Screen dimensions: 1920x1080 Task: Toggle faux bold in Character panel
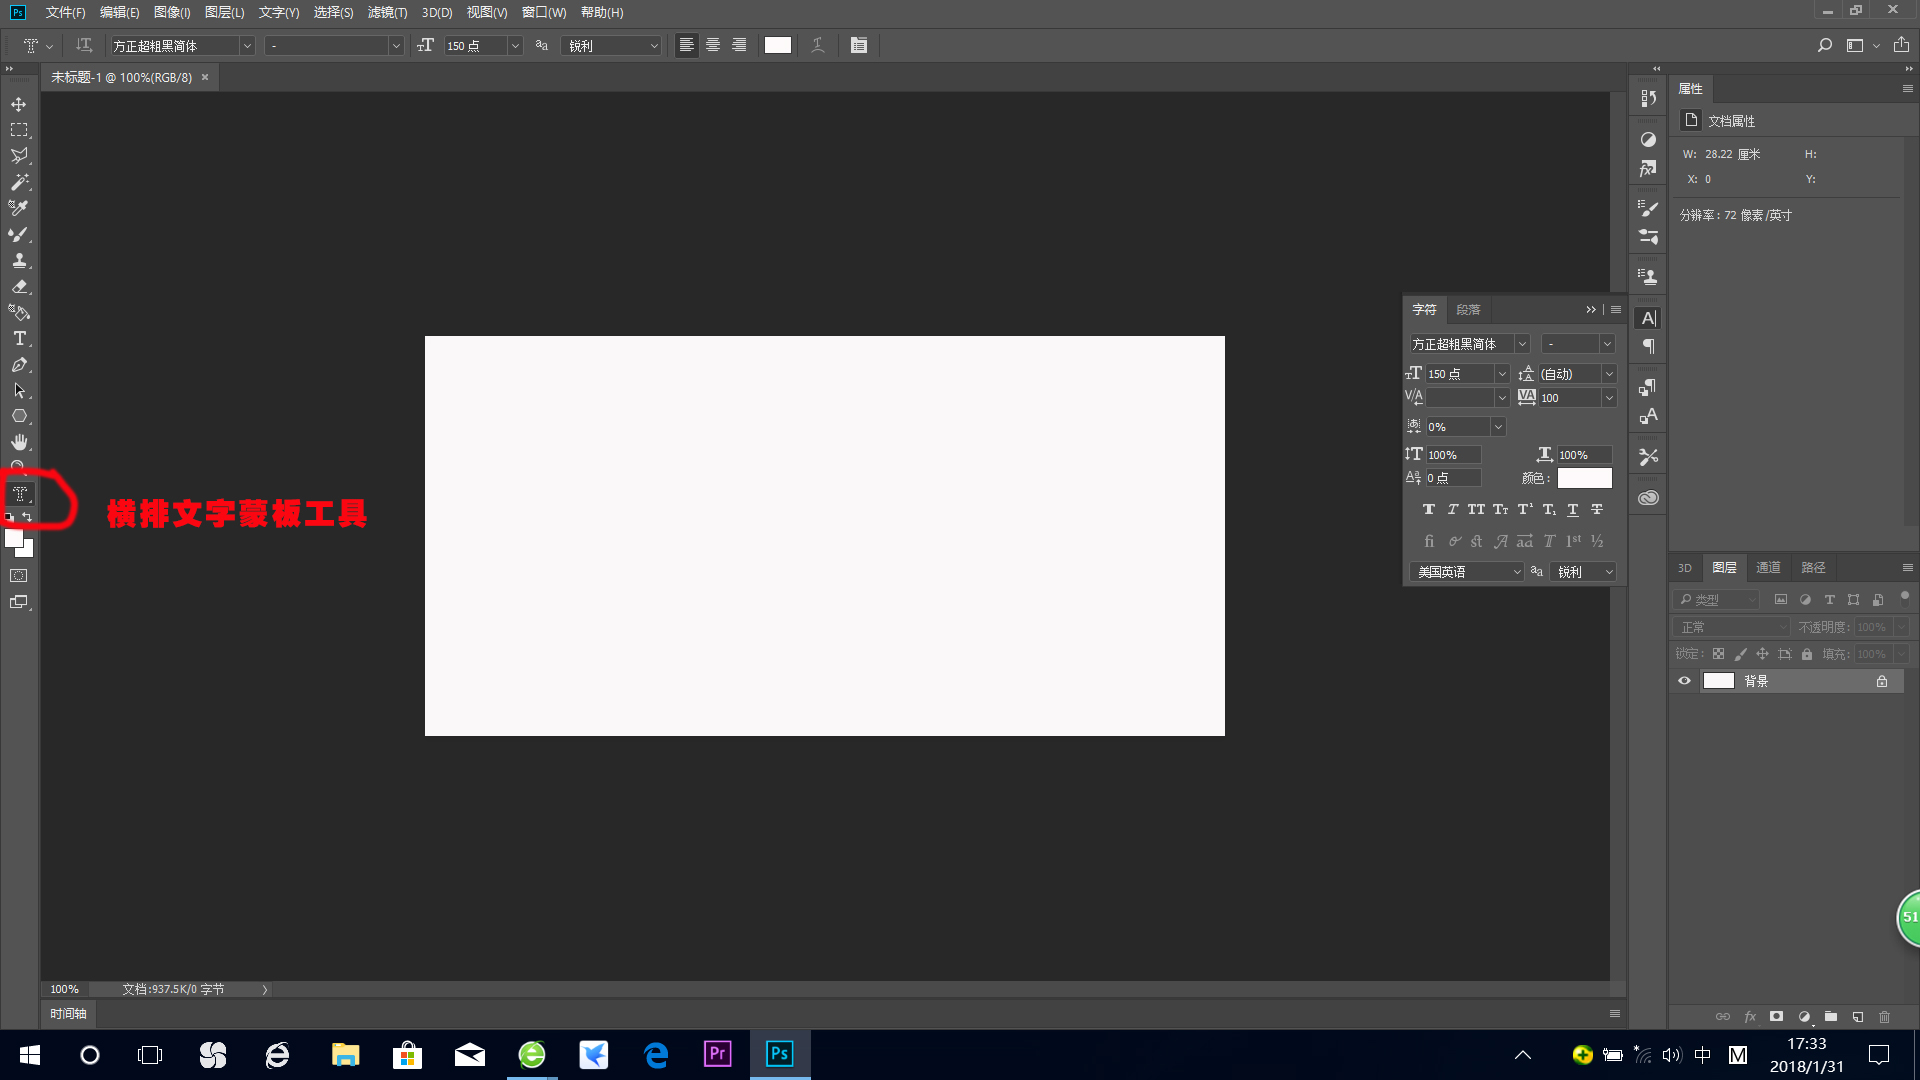click(1429, 509)
